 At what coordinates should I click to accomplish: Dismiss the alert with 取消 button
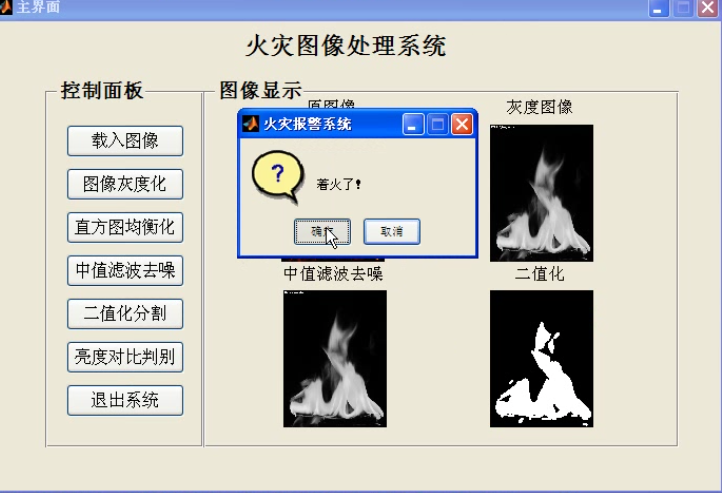(392, 232)
